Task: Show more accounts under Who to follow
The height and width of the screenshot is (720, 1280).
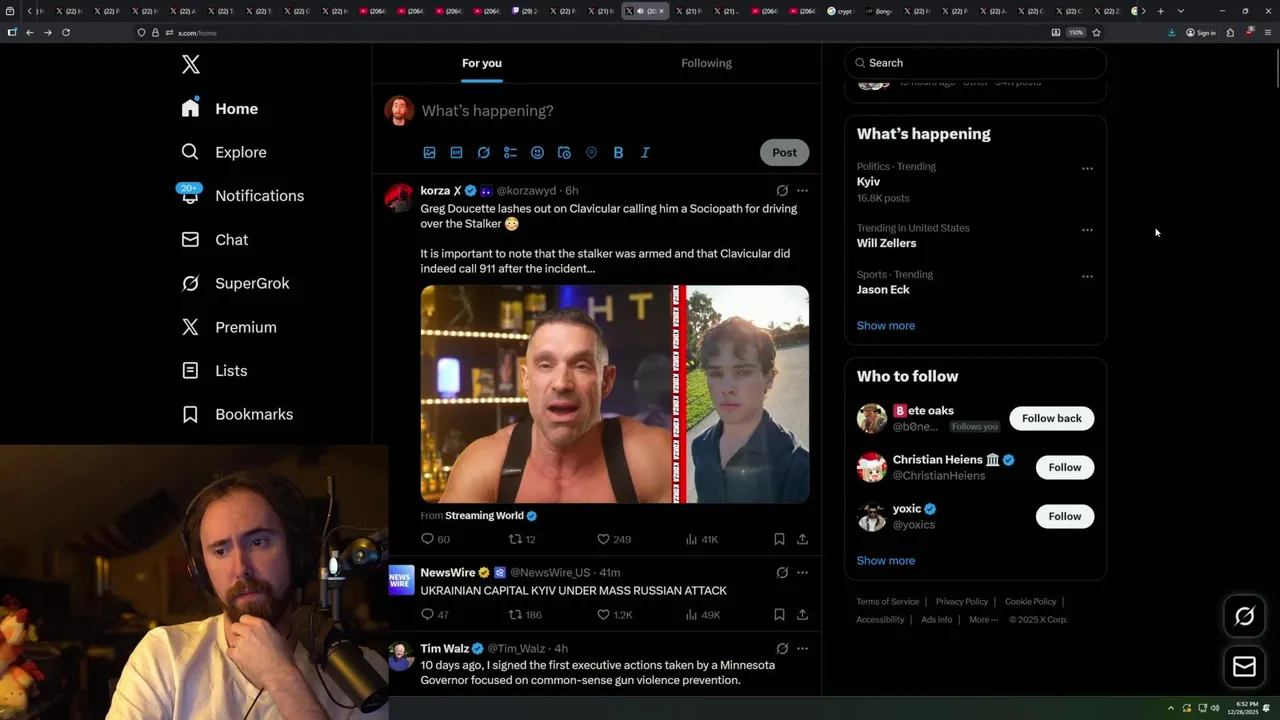Action: [886, 561]
